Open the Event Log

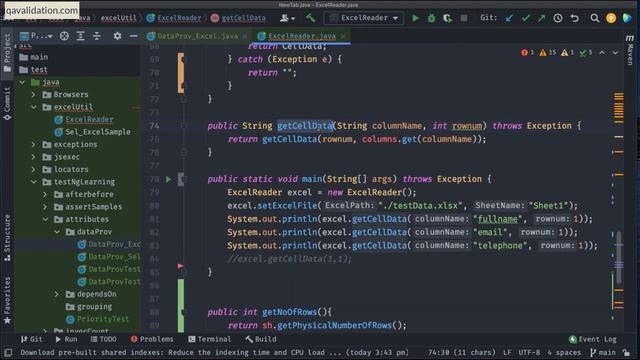click(x=593, y=339)
